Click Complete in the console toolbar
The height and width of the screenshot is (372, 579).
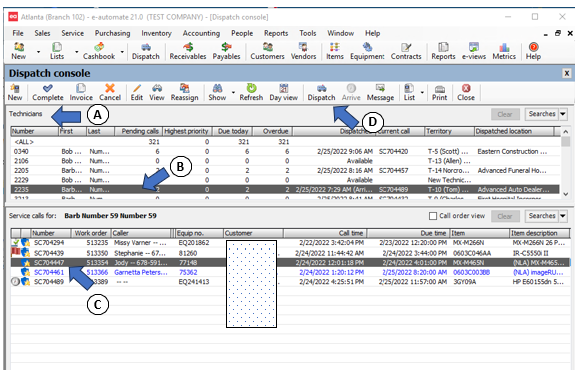tap(48, 92)
